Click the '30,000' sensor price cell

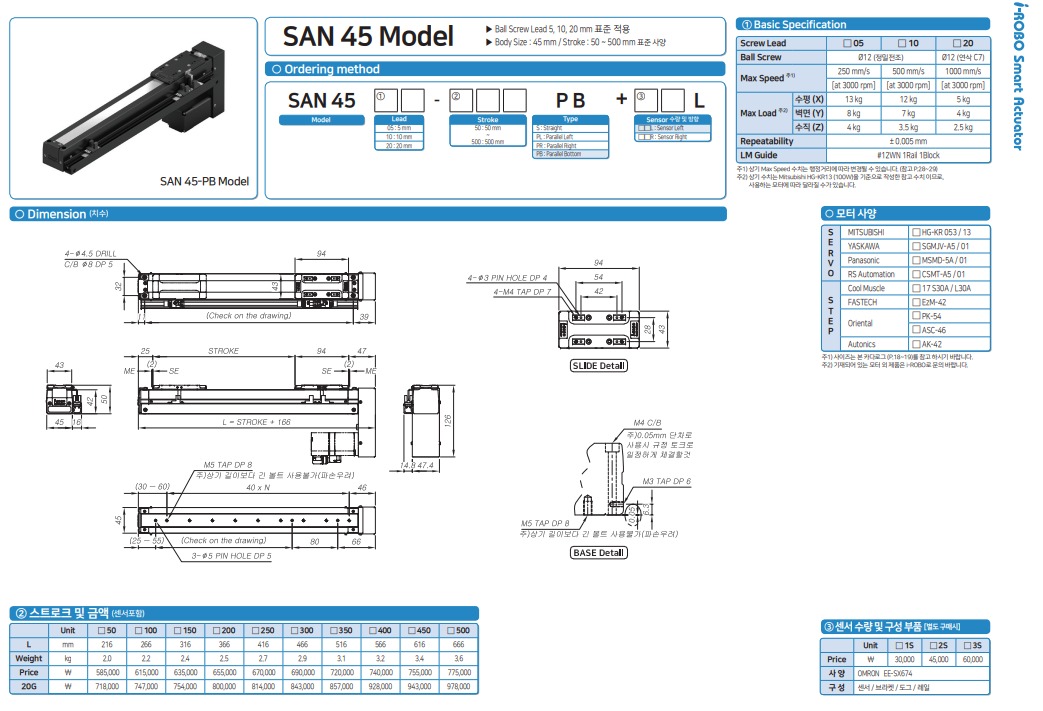[x=904, y=660]
